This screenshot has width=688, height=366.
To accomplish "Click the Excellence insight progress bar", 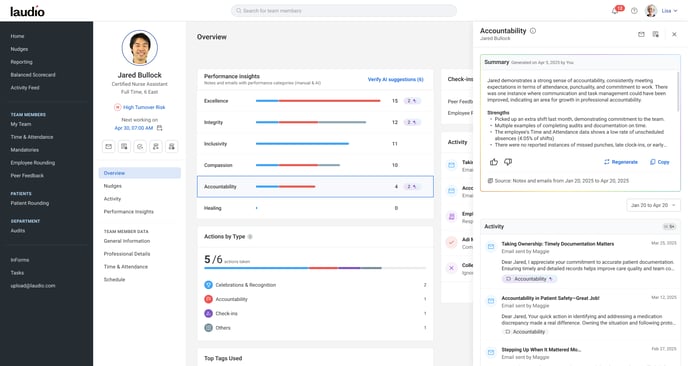I will click(318, 101).
